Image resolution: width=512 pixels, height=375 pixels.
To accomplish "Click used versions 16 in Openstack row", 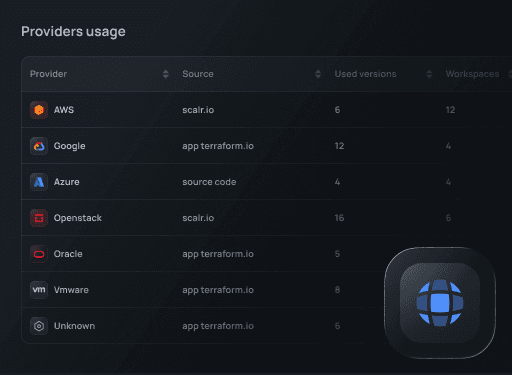I will 339,218.
